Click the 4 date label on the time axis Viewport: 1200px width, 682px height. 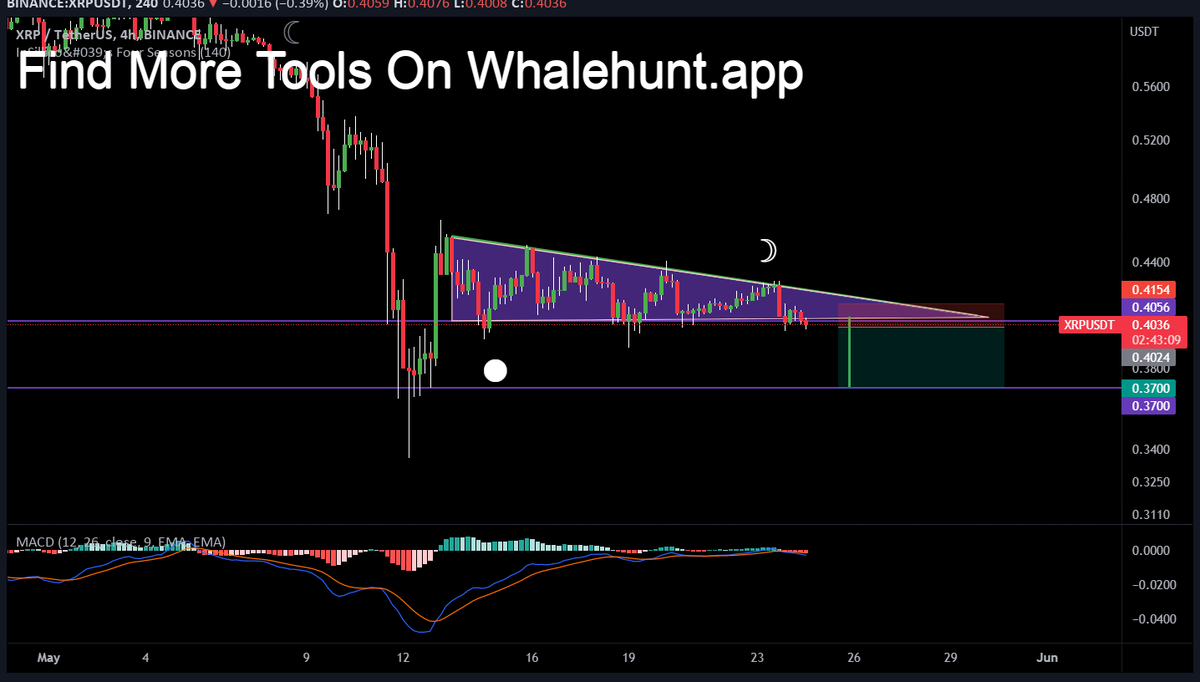(146, 658)
